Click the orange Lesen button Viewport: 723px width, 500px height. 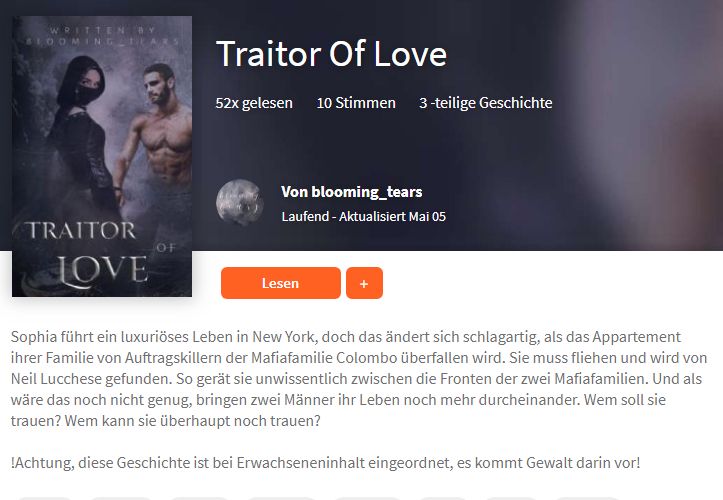(280, 283)
